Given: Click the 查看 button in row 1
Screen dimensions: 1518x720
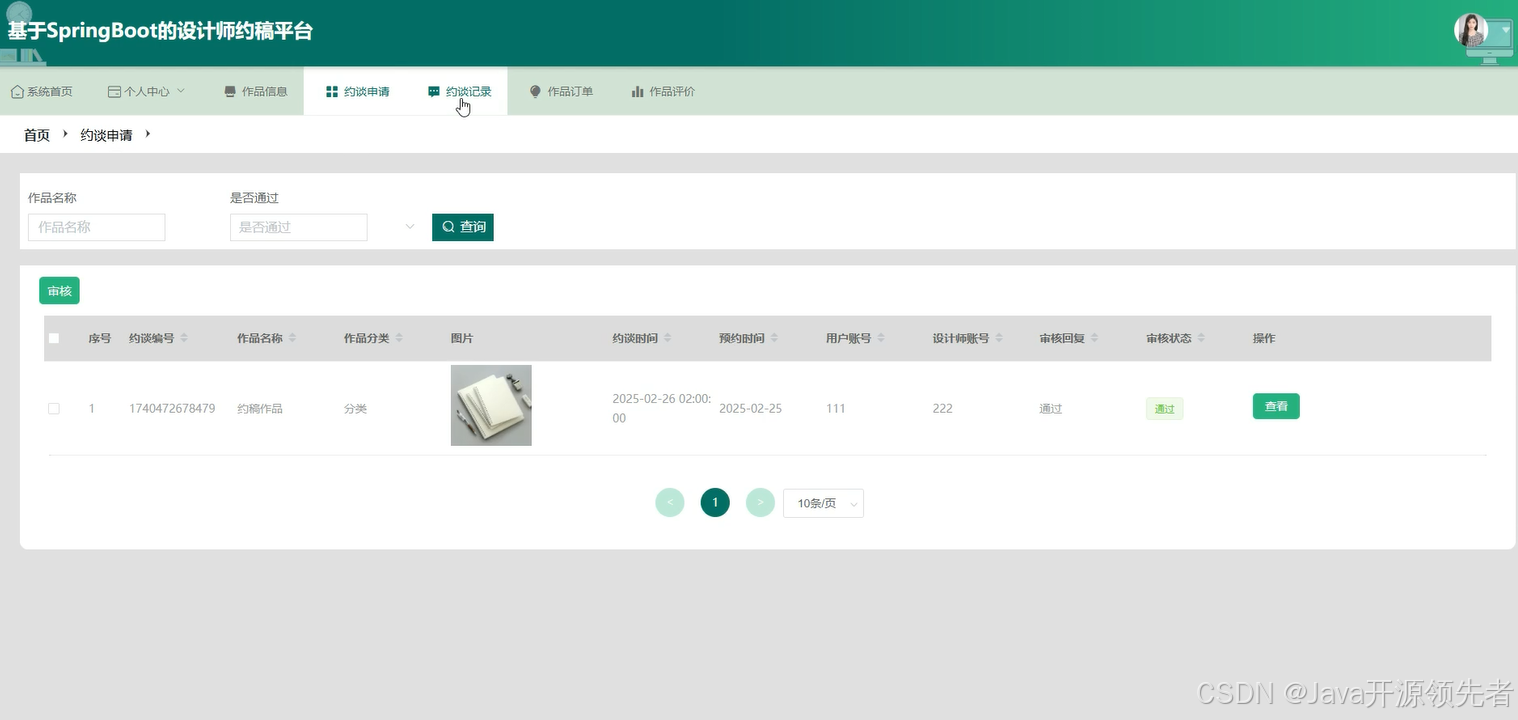Looking at the screenshot, I should pos(1276,406).
